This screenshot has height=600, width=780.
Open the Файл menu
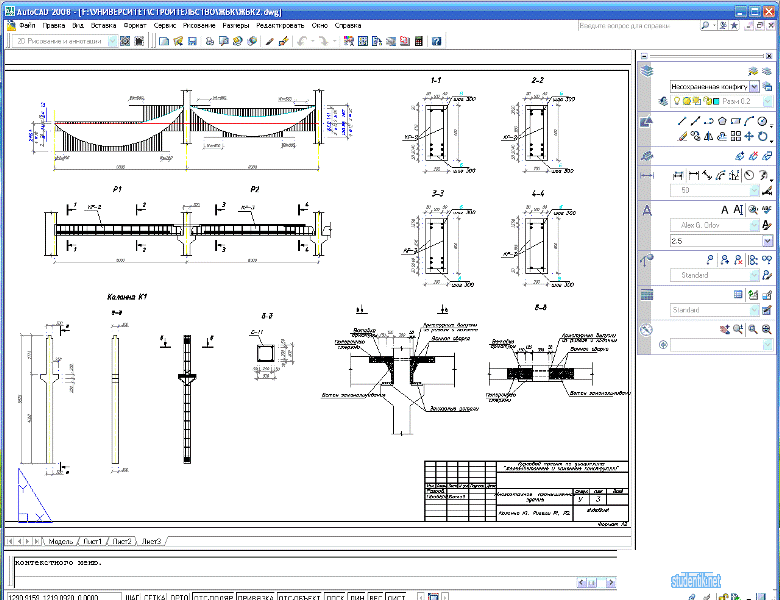tap(27, 25)
